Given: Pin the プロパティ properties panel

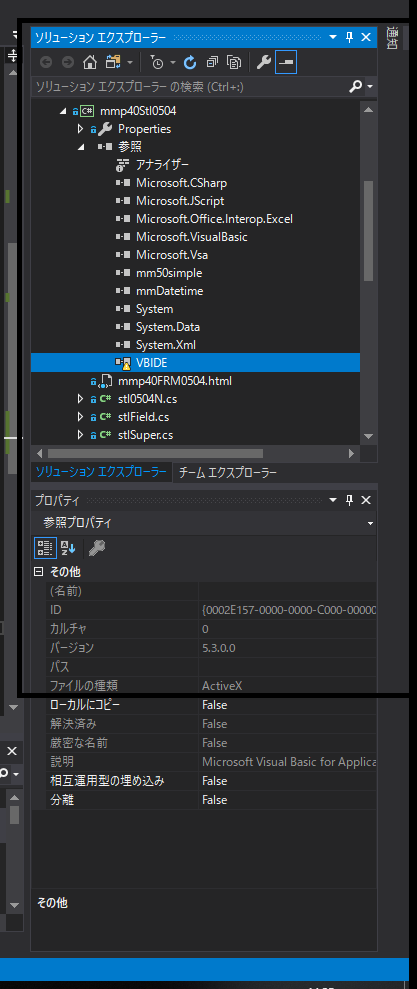Looking at the screenshot, I should pyautogui.click(x=349, y=501).
